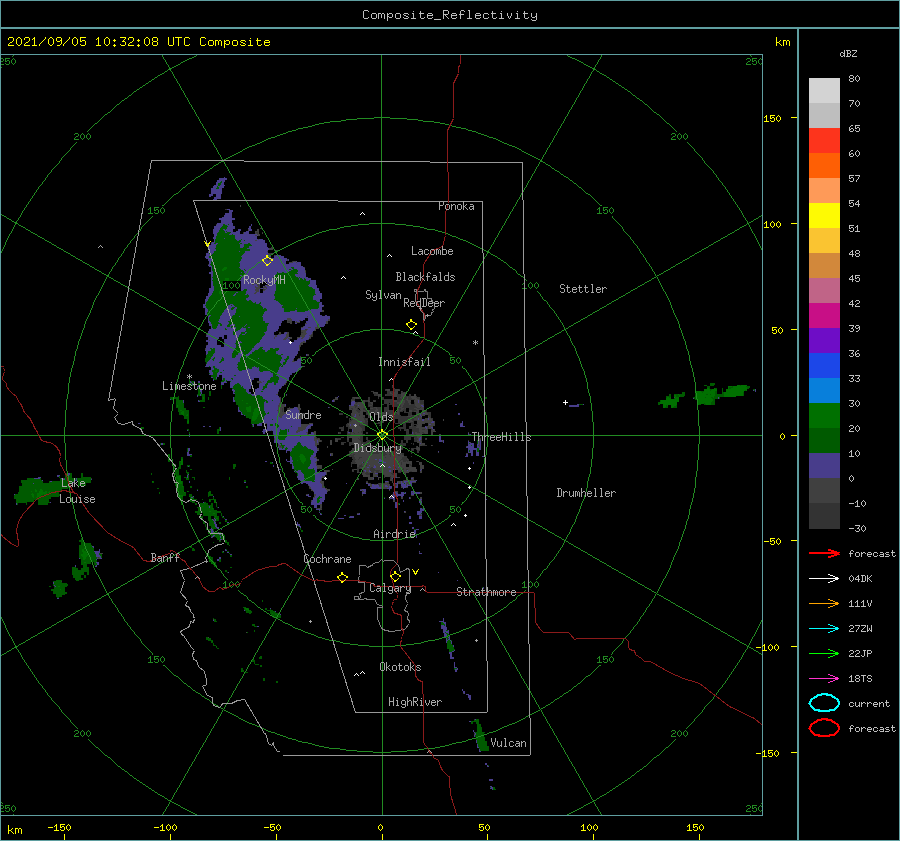Pick the slate purple 0-10 dBZ swatch
The width and height of the screenshot is (900, 841).
pos(824,466)
